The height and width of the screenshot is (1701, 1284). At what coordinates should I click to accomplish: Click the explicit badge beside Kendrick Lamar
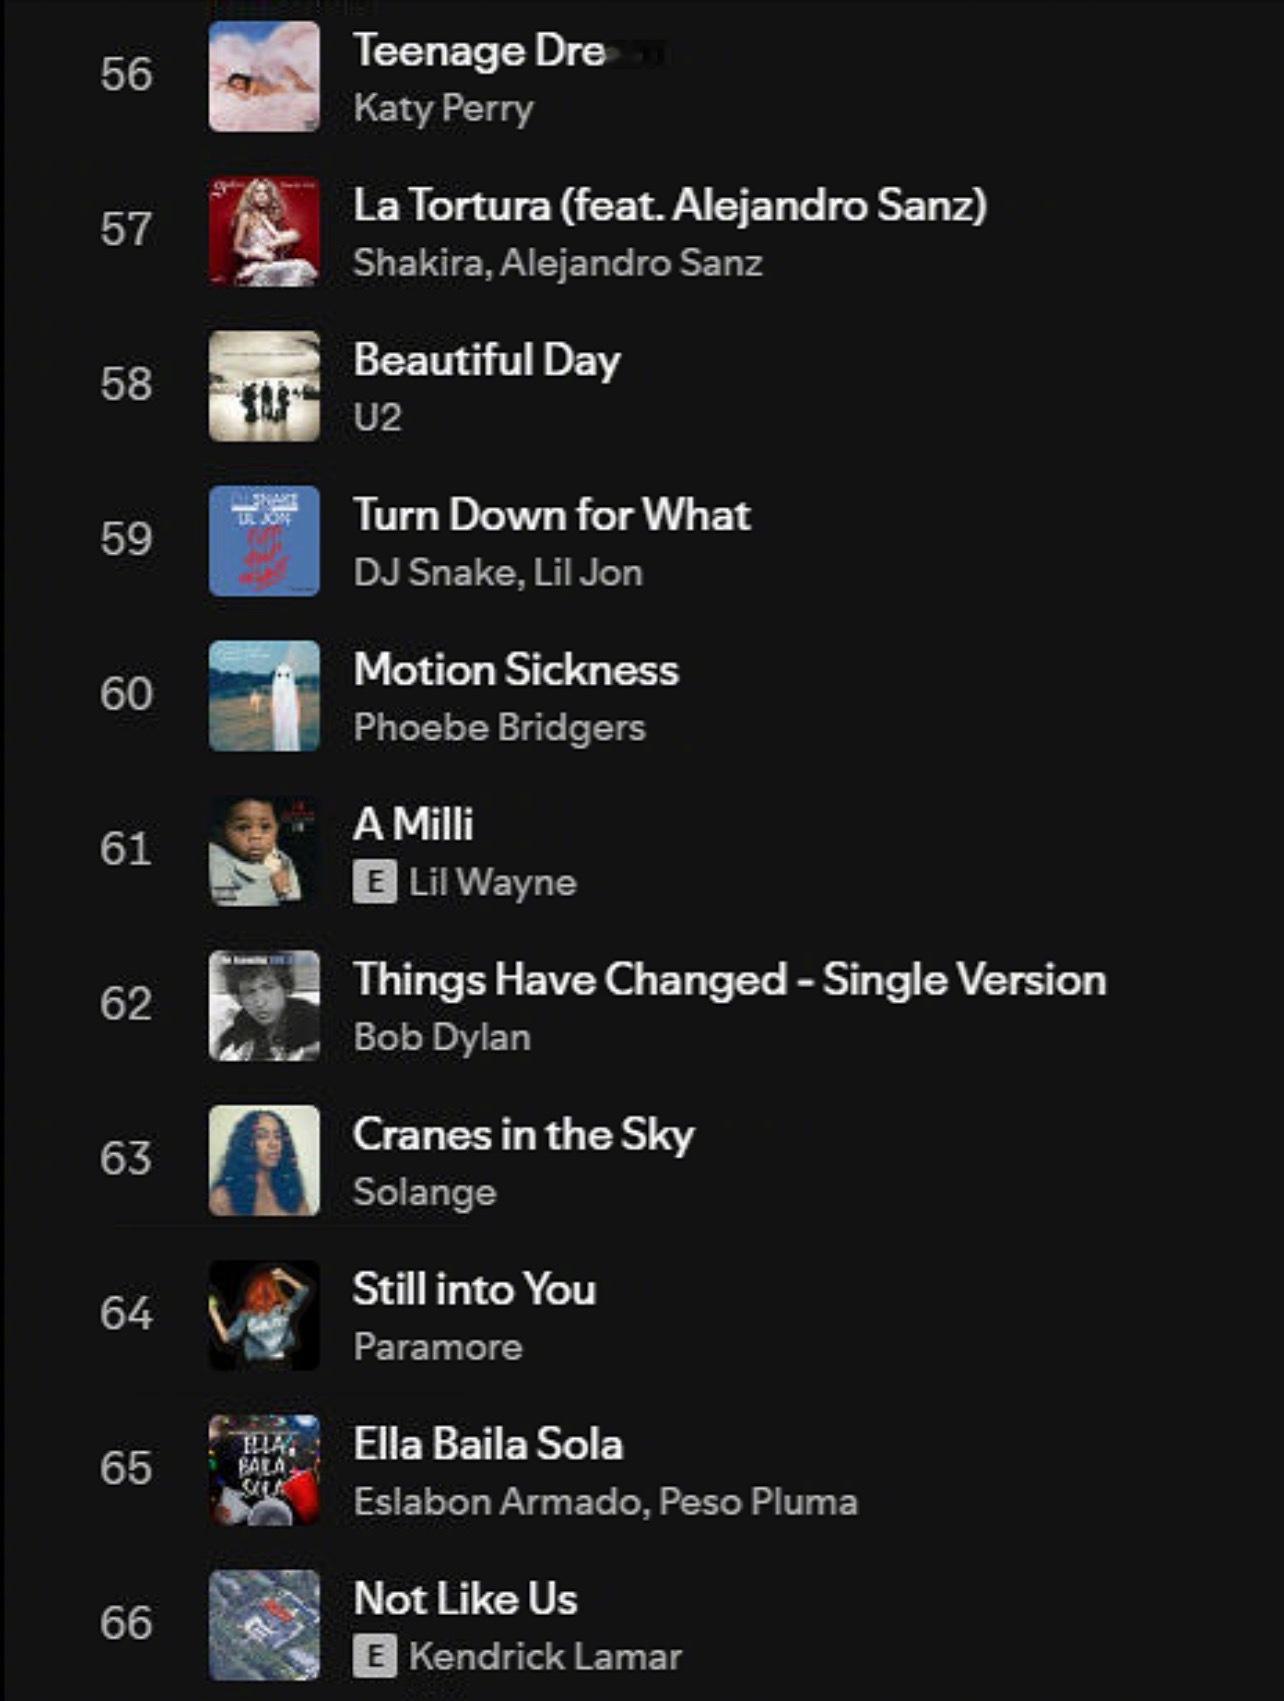(x=375, y=1656)
